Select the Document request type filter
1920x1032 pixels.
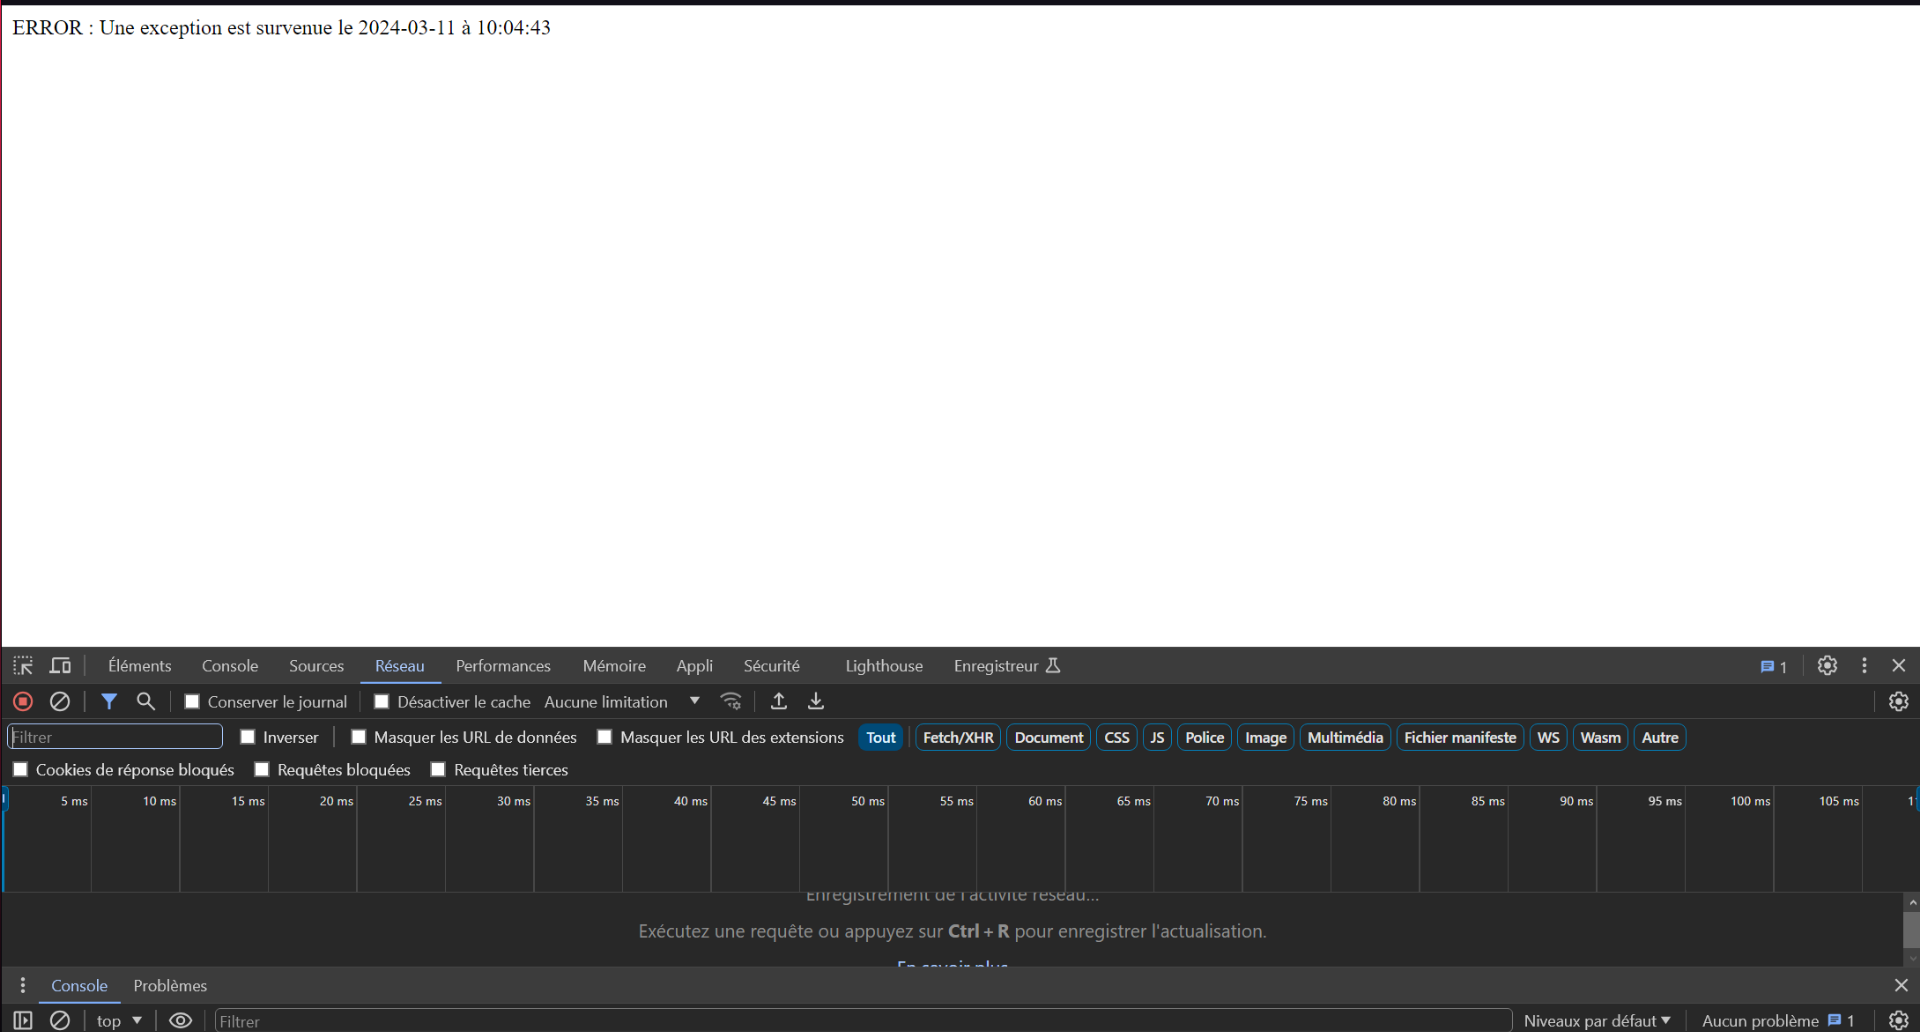coord(1048,738)
